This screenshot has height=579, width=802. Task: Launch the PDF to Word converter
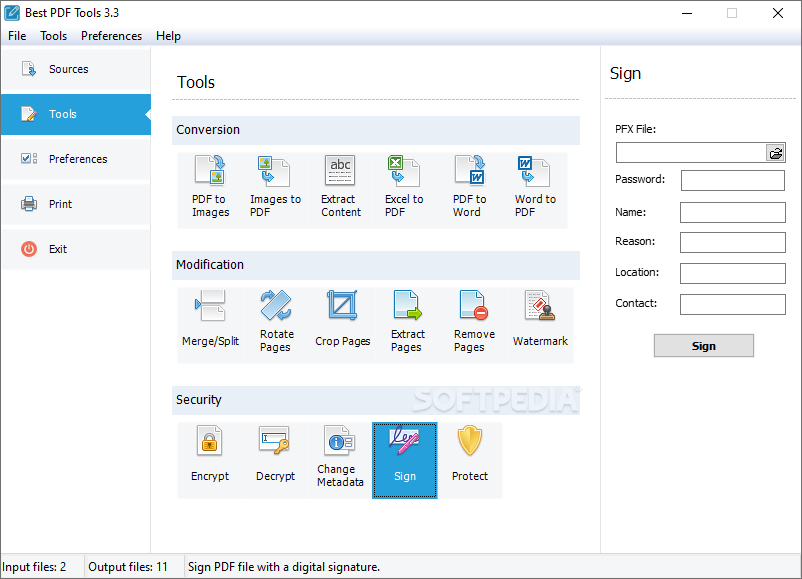coord(470,190)
